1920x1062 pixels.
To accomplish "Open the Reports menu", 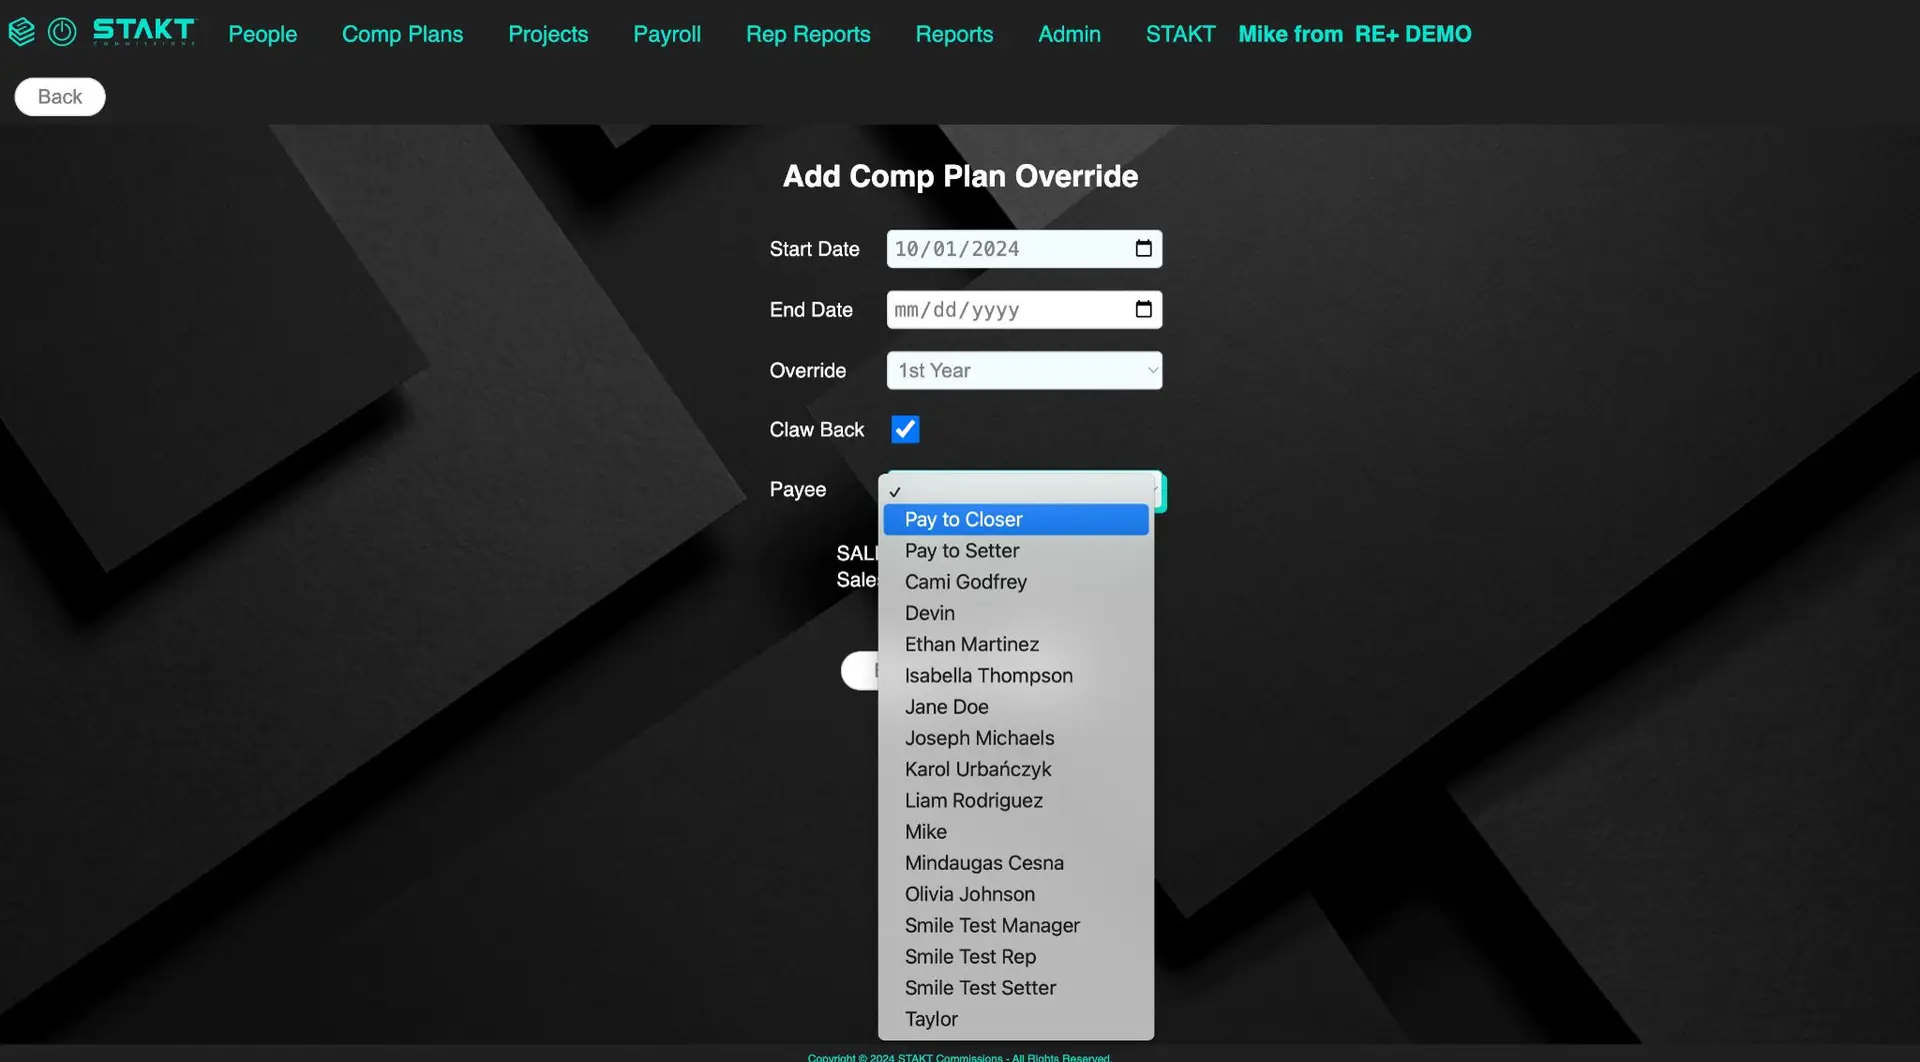I will (954, 34).
